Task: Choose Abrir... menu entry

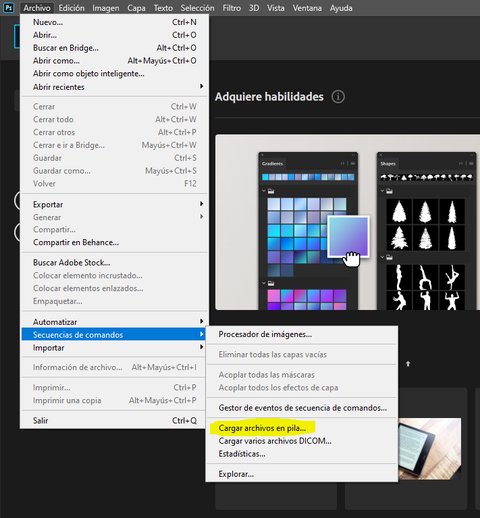Action: (x=114, y=35)
